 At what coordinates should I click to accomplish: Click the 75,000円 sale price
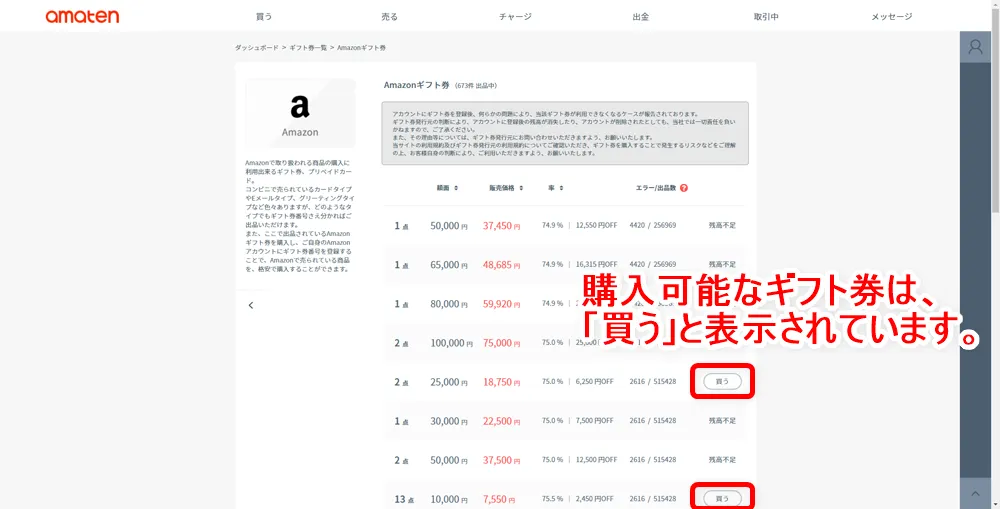pos(501,343)
